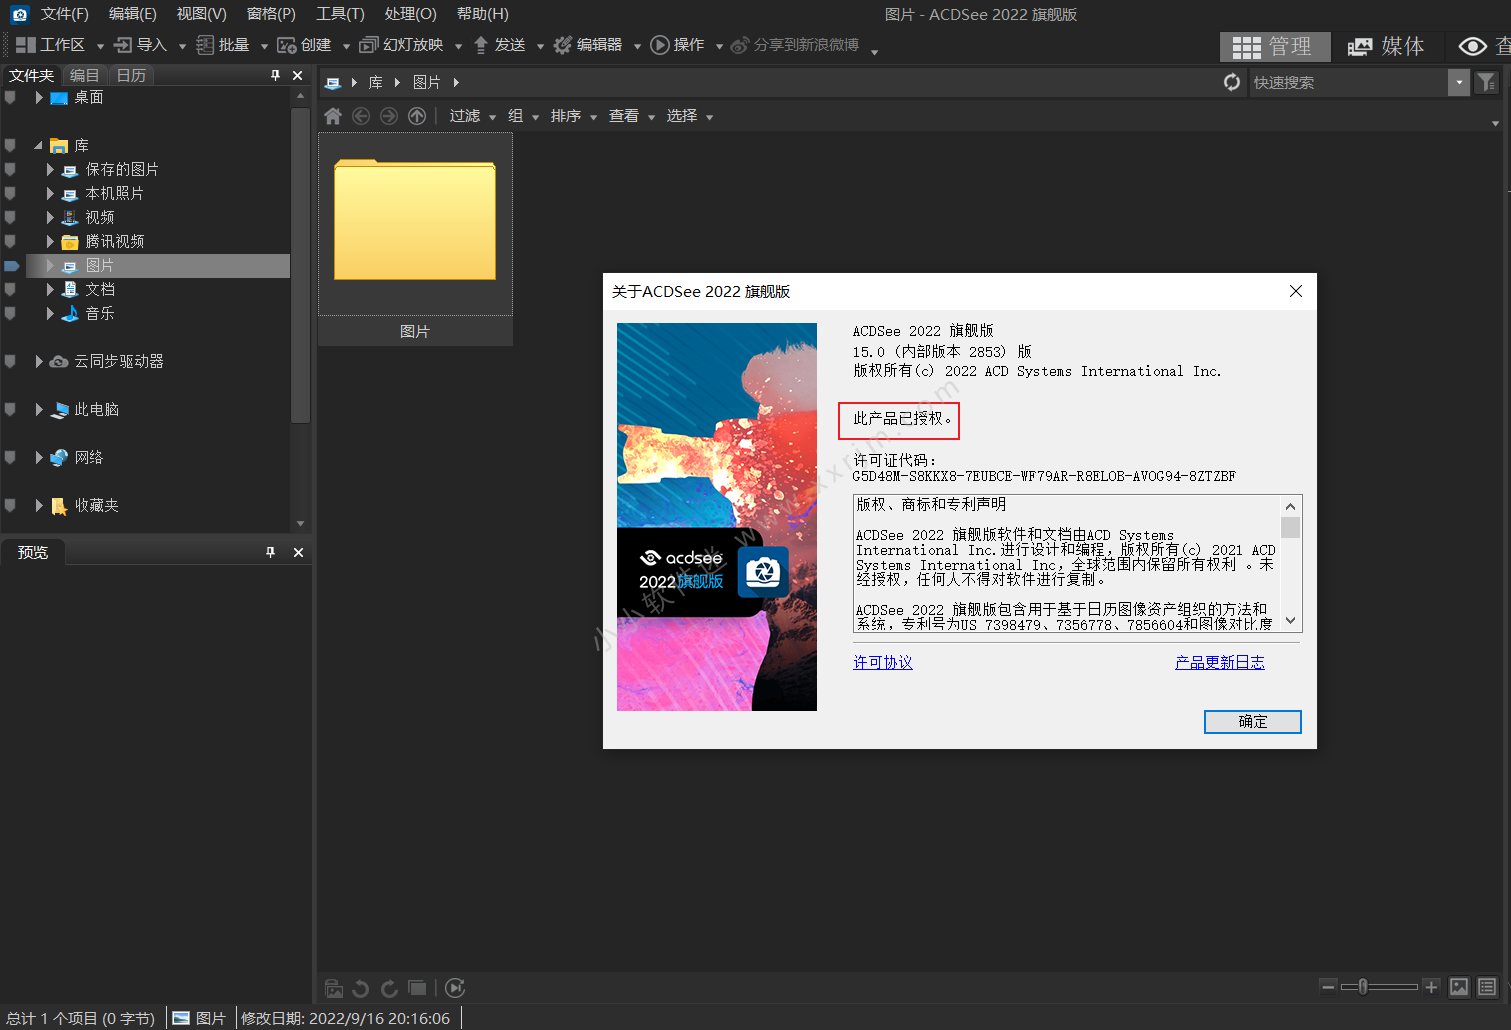Toggle the marker checkbox beside 桌面
This screenshot has width=1511, height=1030.
click(x=10, y=97)
